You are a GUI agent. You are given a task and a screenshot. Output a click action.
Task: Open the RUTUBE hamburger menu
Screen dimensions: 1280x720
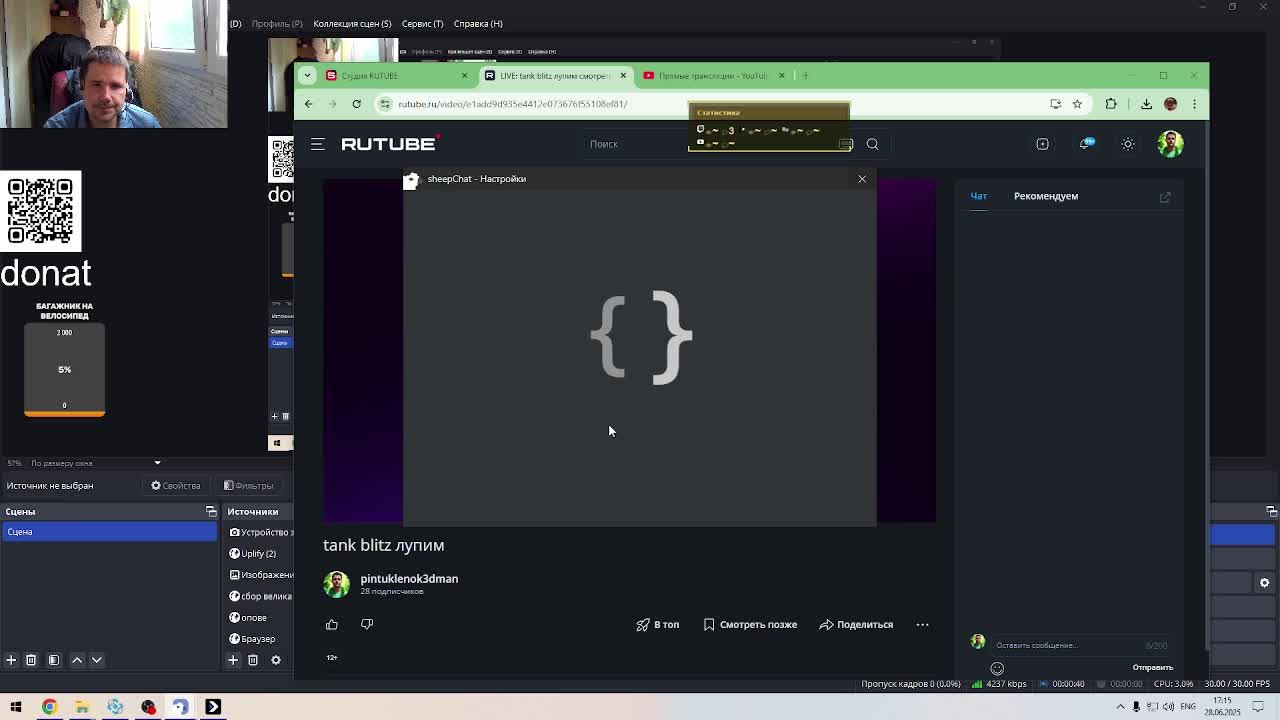[317, 144]
